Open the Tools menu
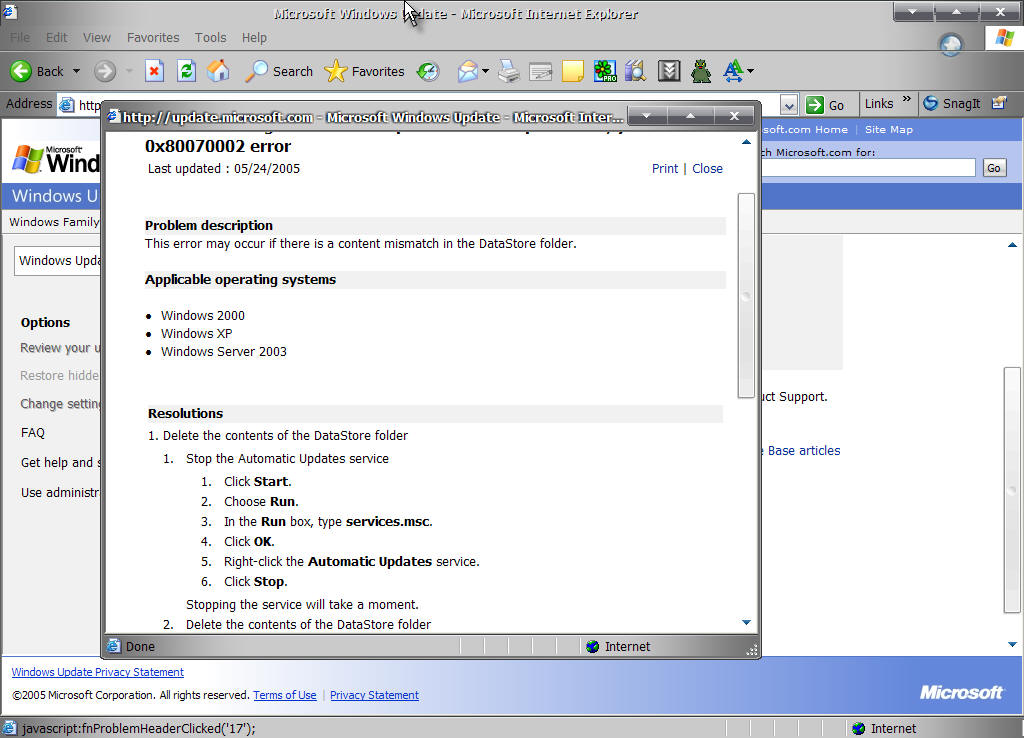 (x=210, y=38)
